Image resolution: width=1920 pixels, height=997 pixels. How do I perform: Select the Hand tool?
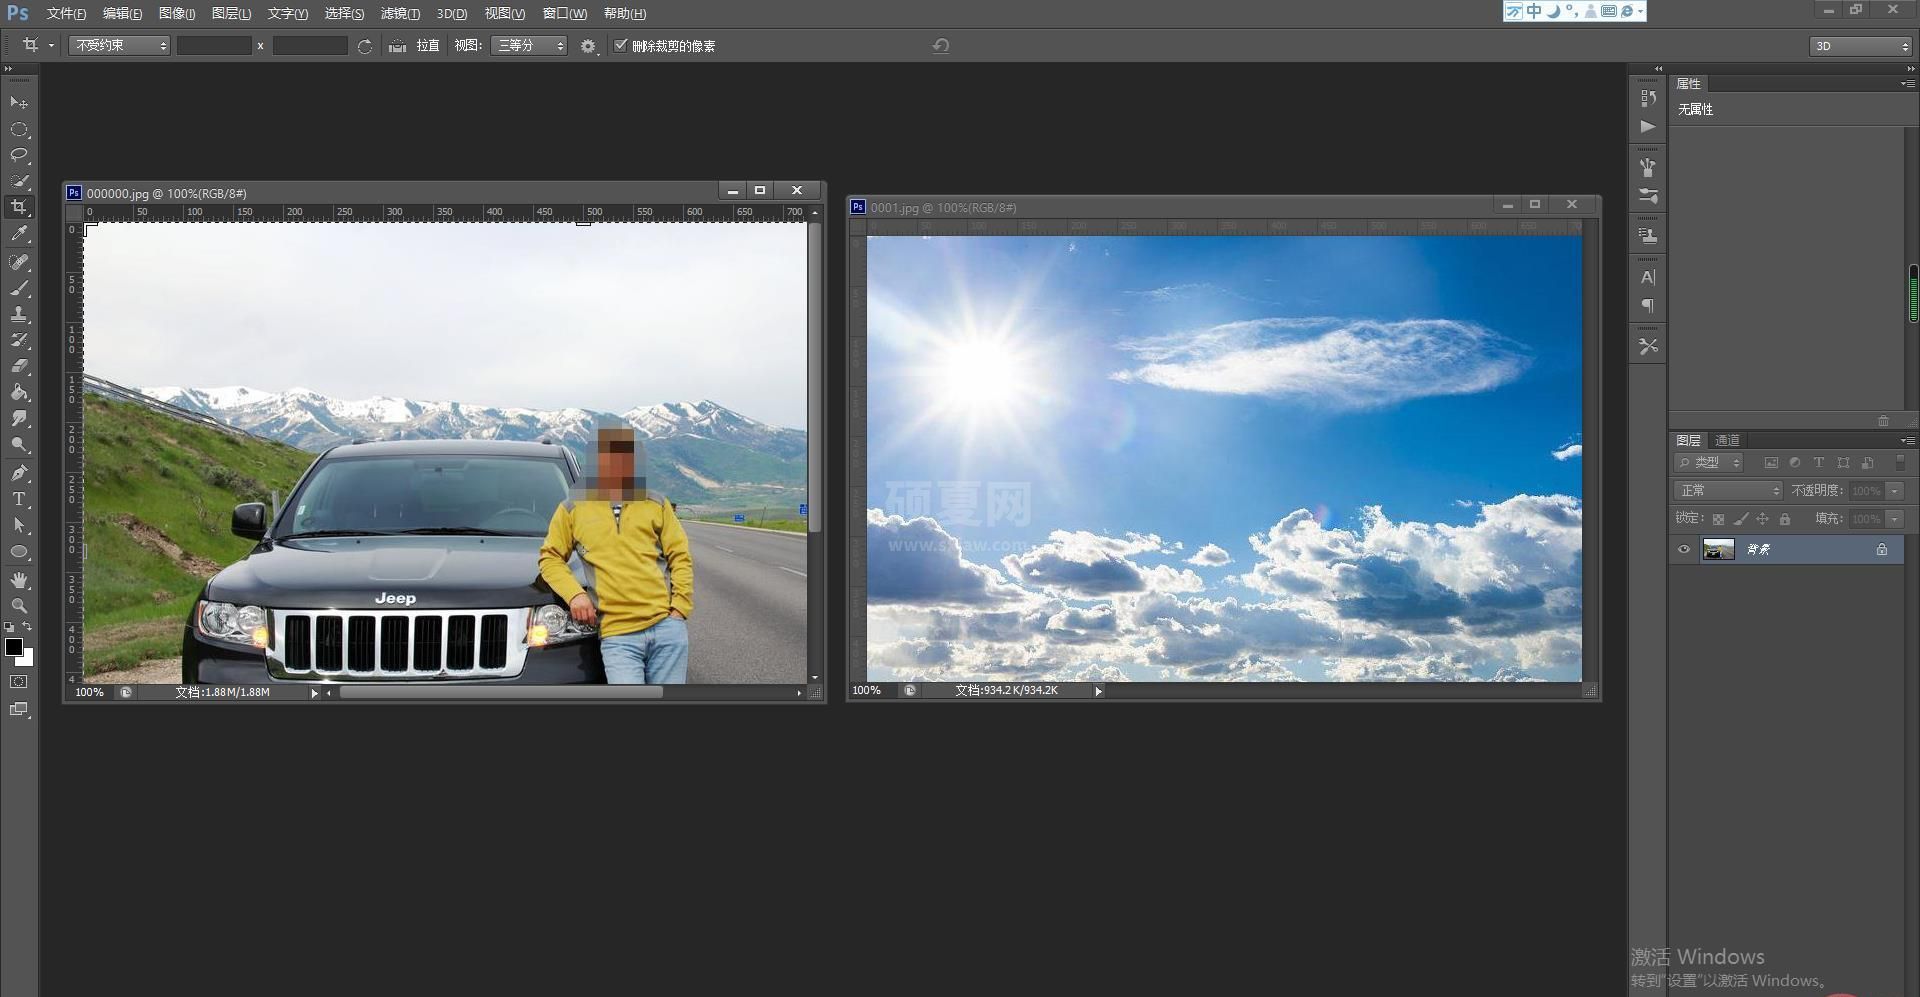pos(19,580)
